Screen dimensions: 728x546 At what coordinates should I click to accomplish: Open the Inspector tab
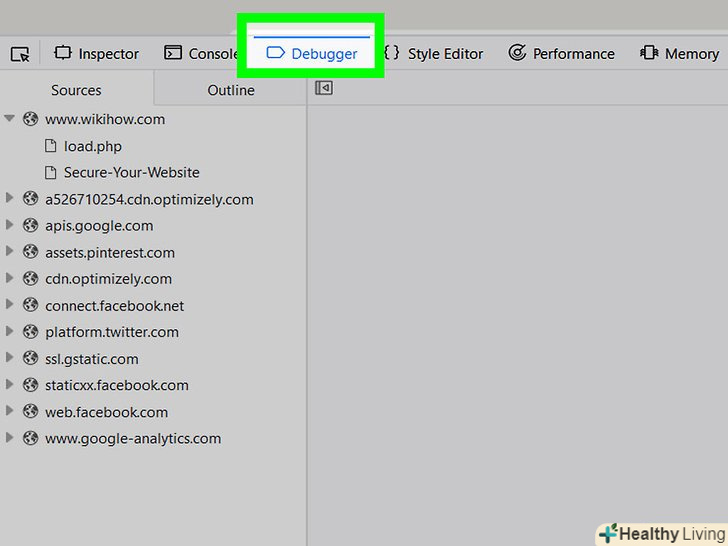(97, 53)
